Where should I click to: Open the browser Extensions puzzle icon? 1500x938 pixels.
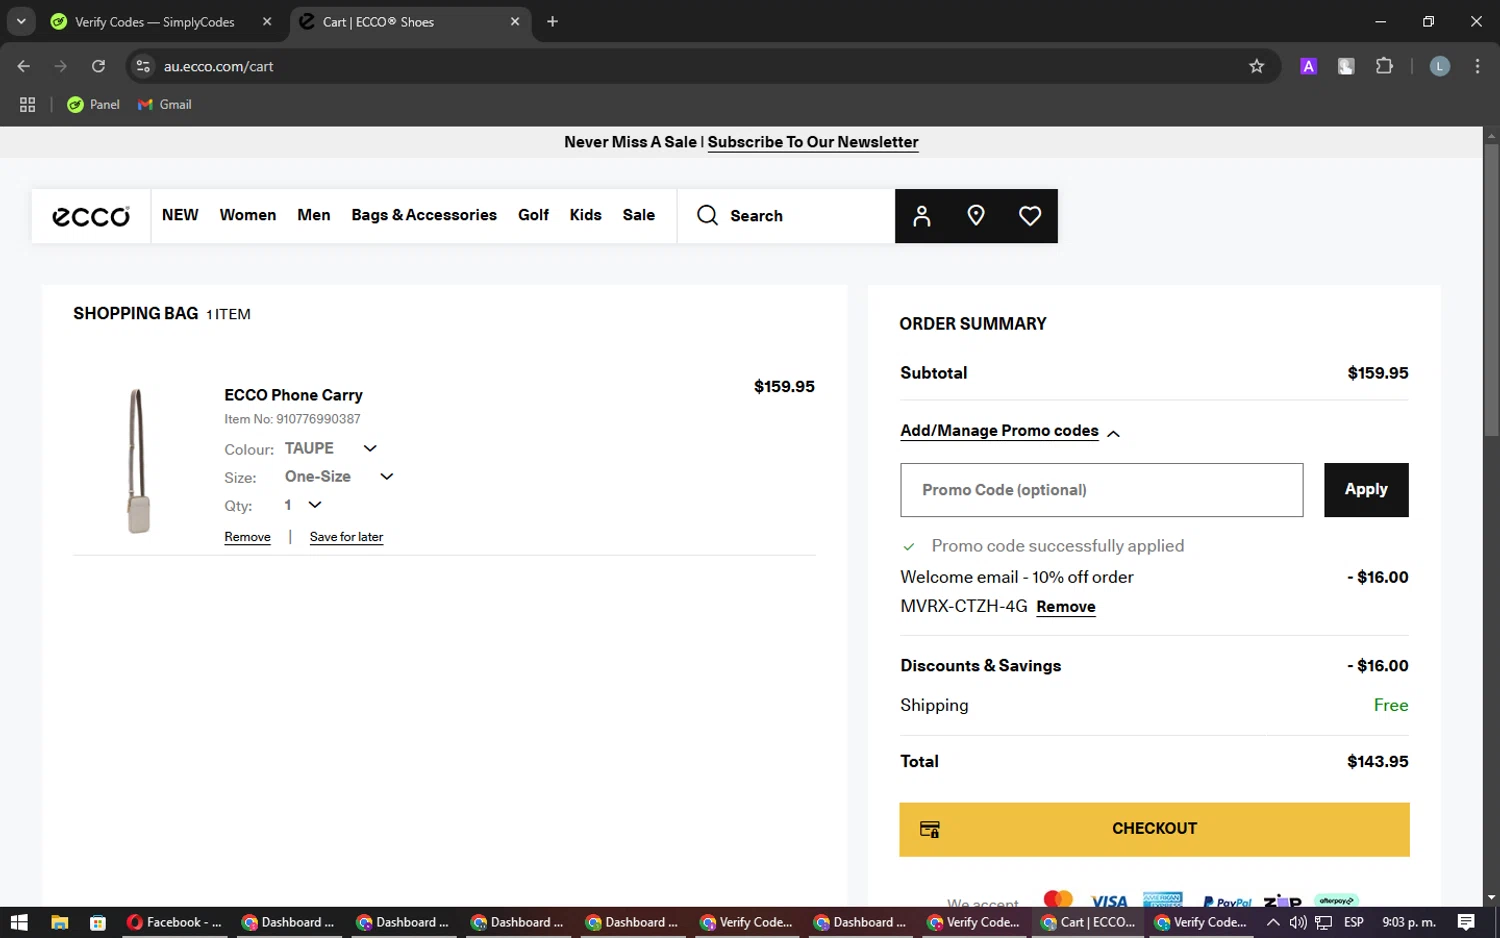[x=1384, y=66]
